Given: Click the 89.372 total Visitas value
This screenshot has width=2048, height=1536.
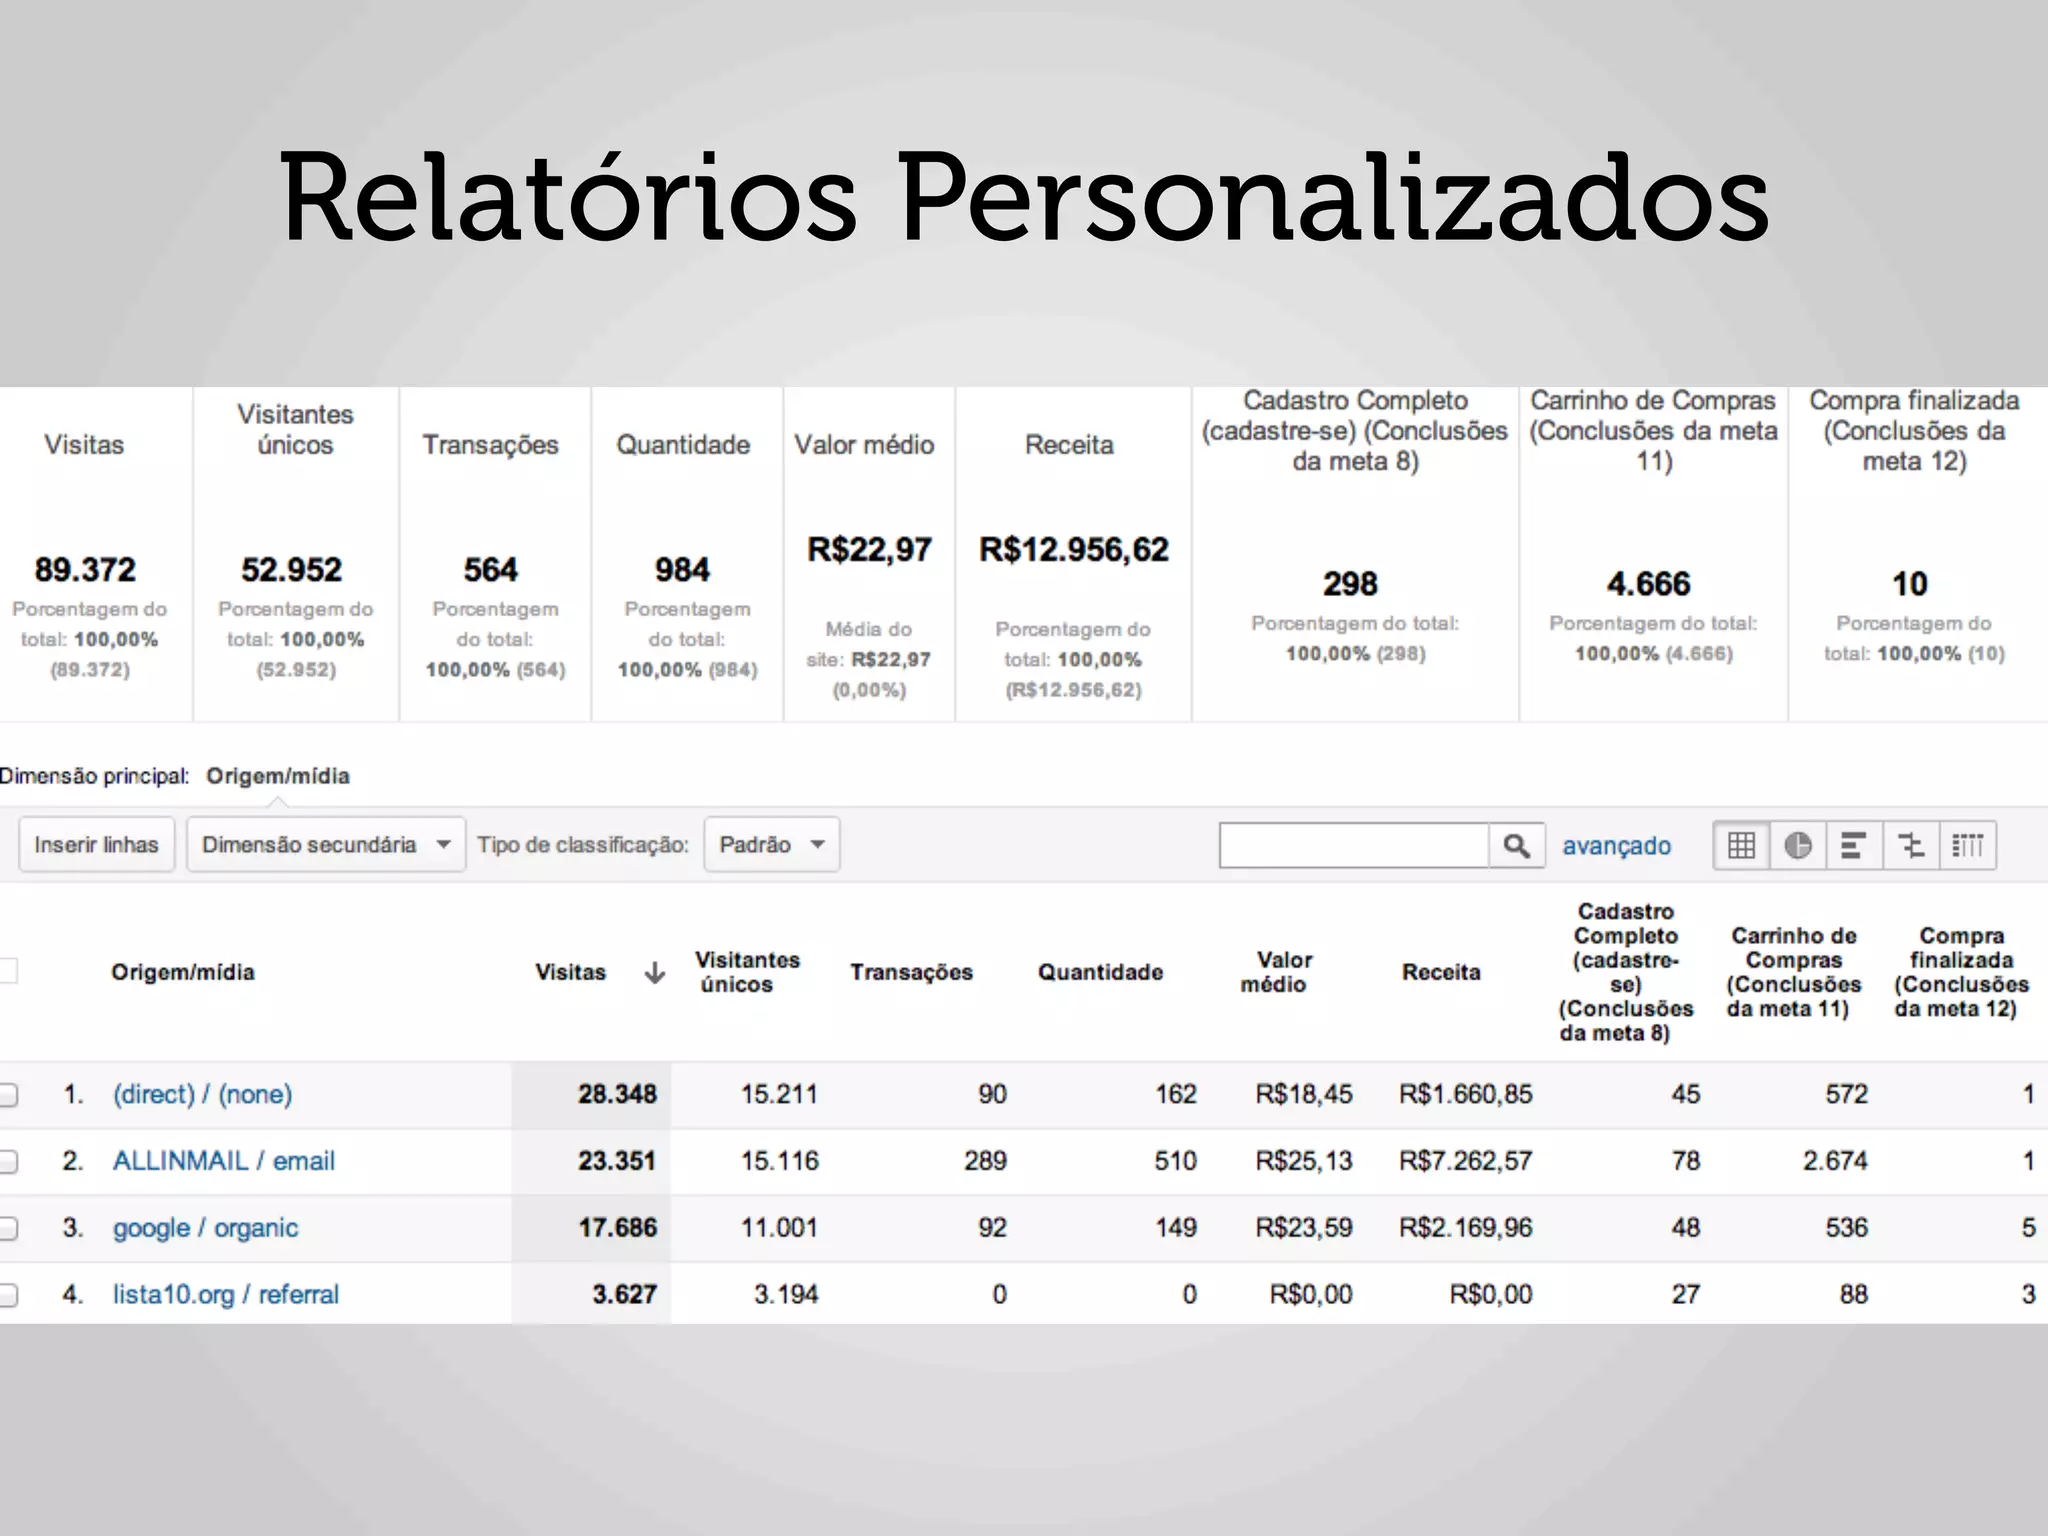Looking at the screenshot, I should pos(85,570).
